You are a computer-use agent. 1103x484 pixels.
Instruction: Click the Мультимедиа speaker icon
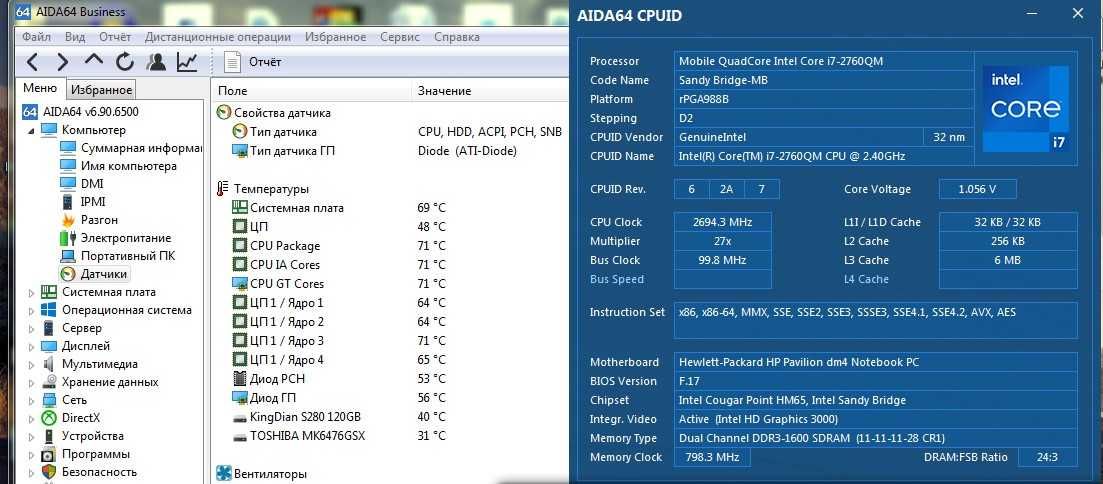pos(49,364)
